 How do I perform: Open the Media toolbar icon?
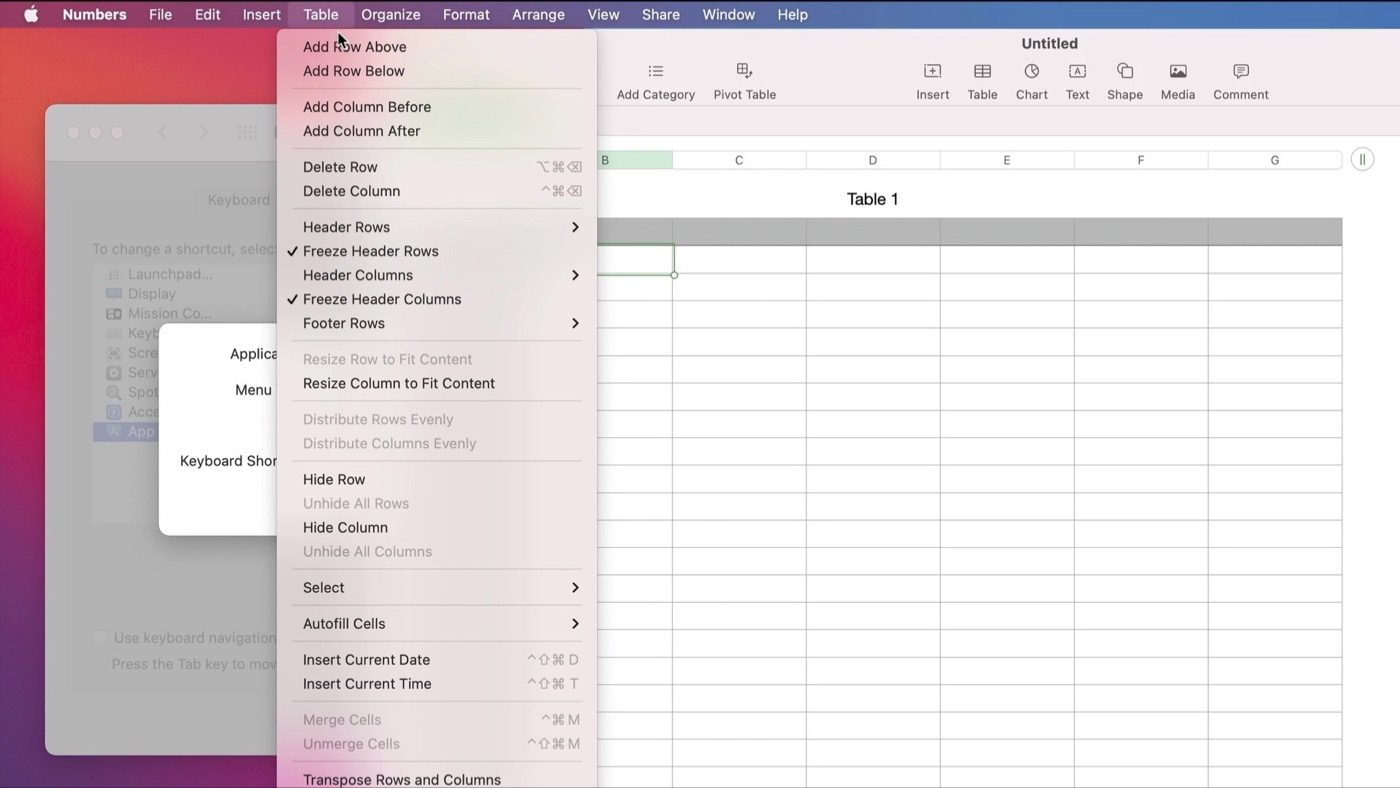[x=1177, y=72]
